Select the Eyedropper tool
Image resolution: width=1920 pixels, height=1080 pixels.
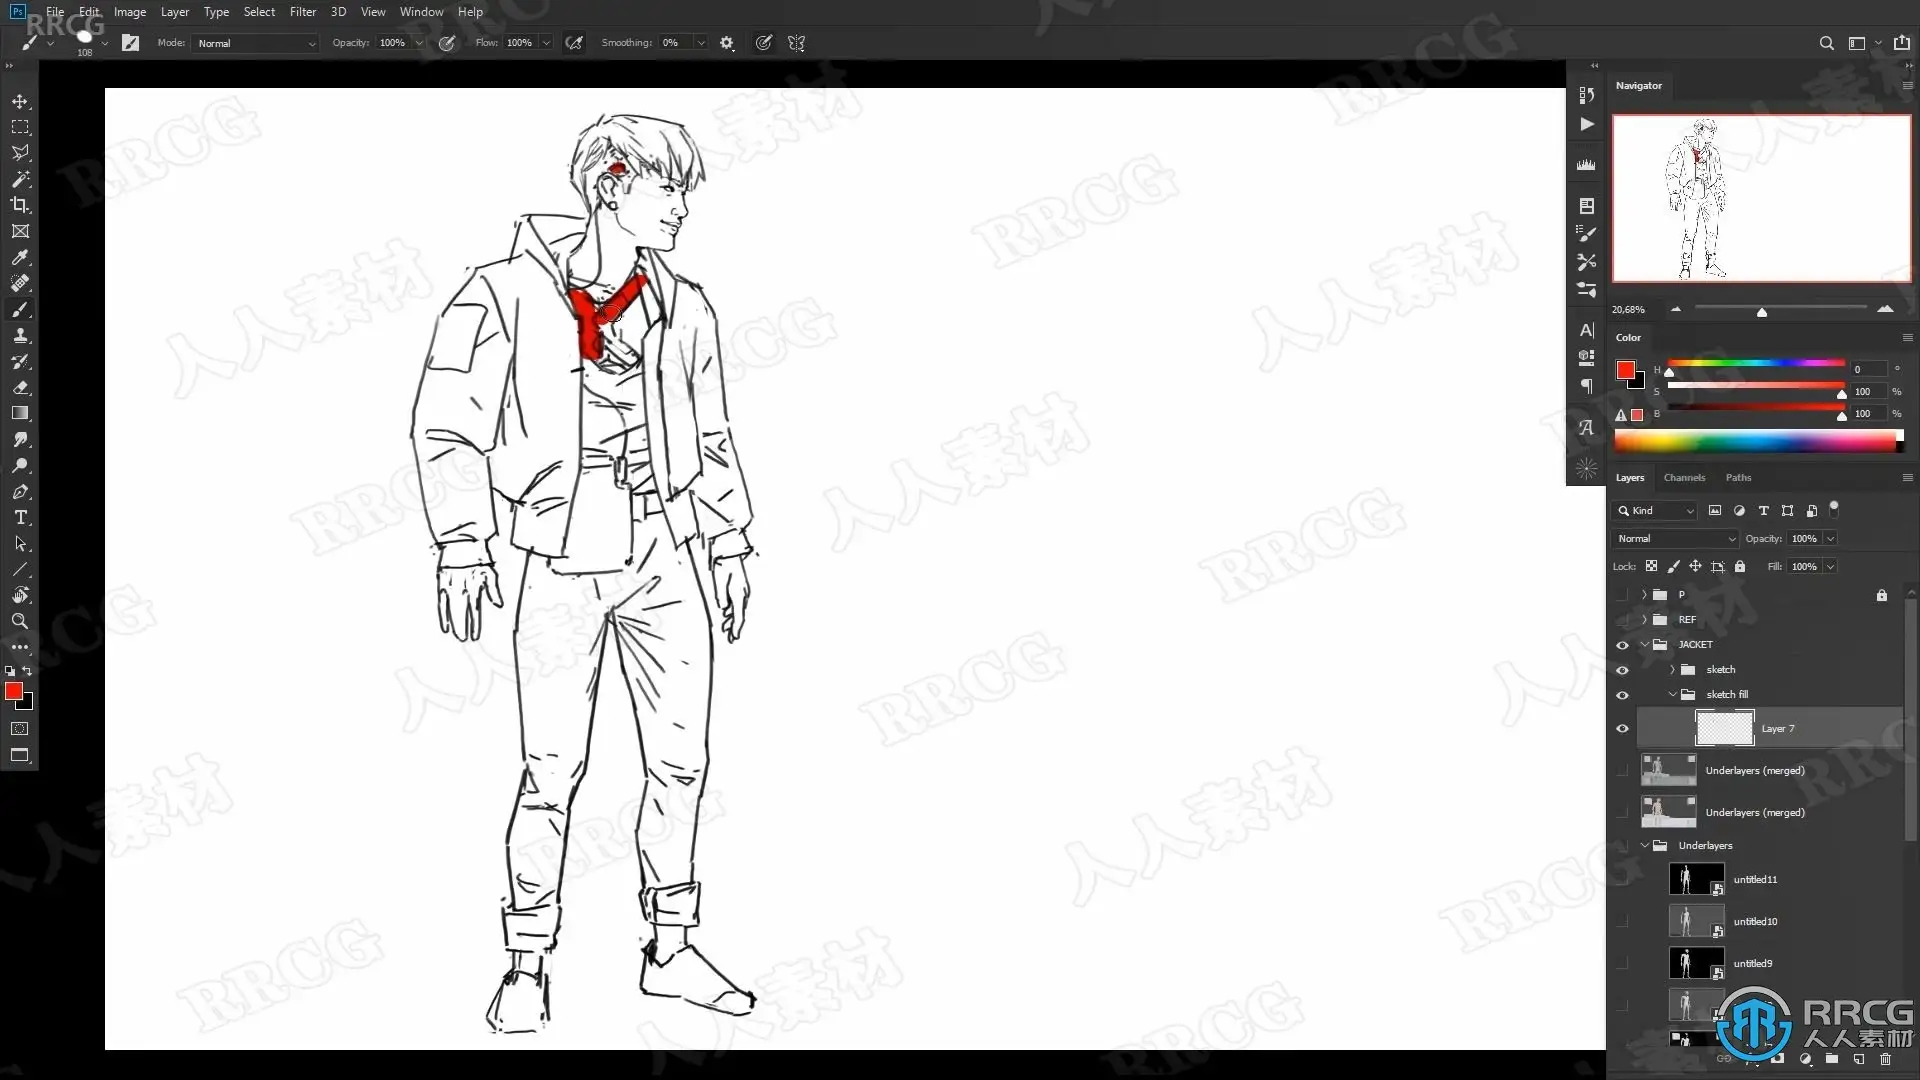pyautogui.click(x=20, y=257)
